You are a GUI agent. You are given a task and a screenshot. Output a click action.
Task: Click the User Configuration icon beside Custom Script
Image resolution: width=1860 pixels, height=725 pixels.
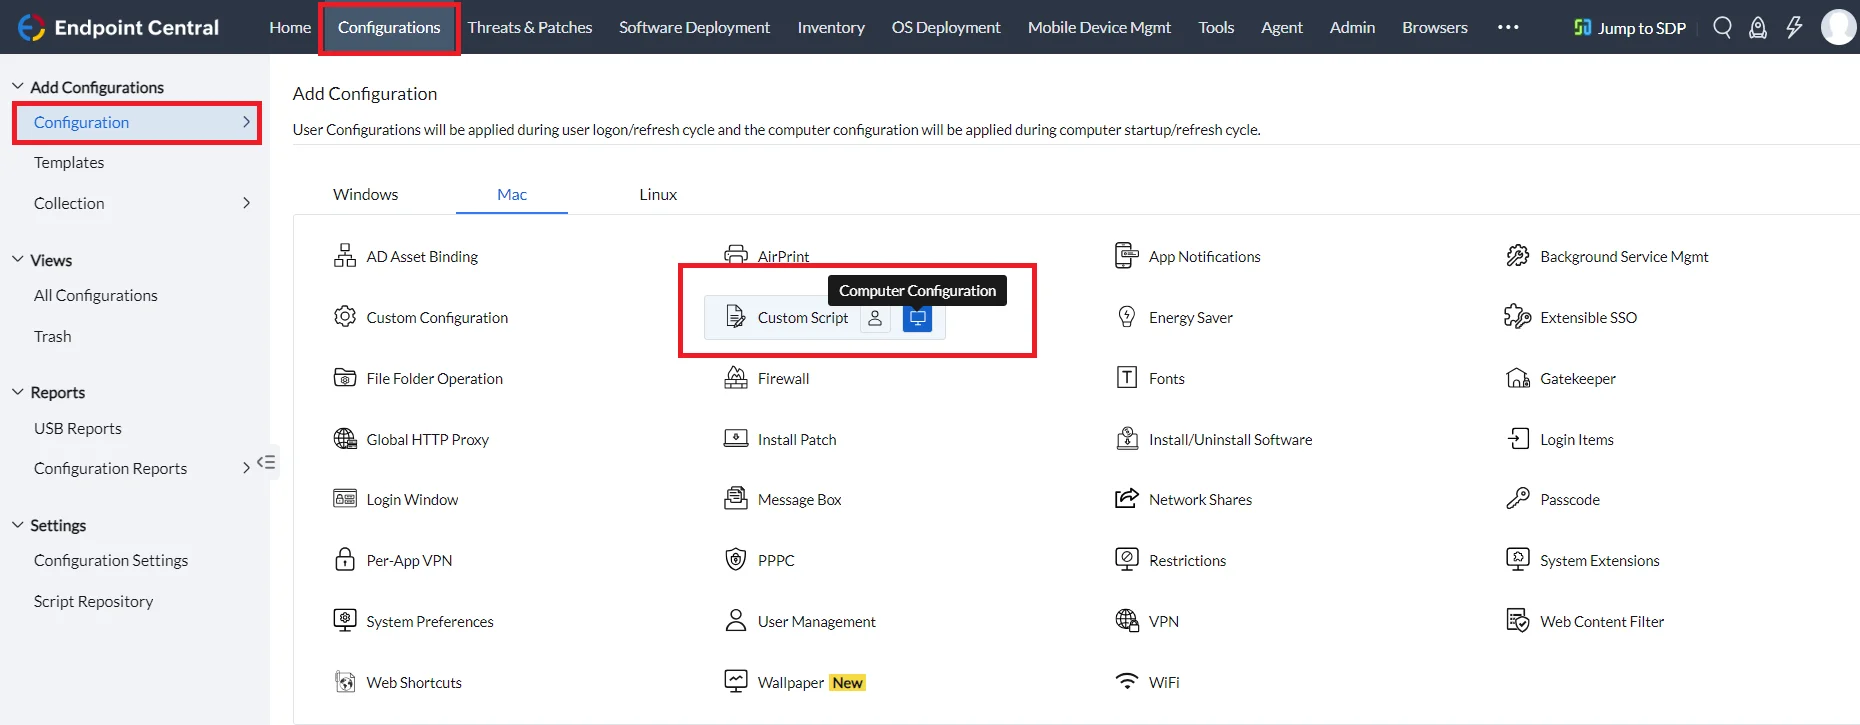[x=875, y=318]
